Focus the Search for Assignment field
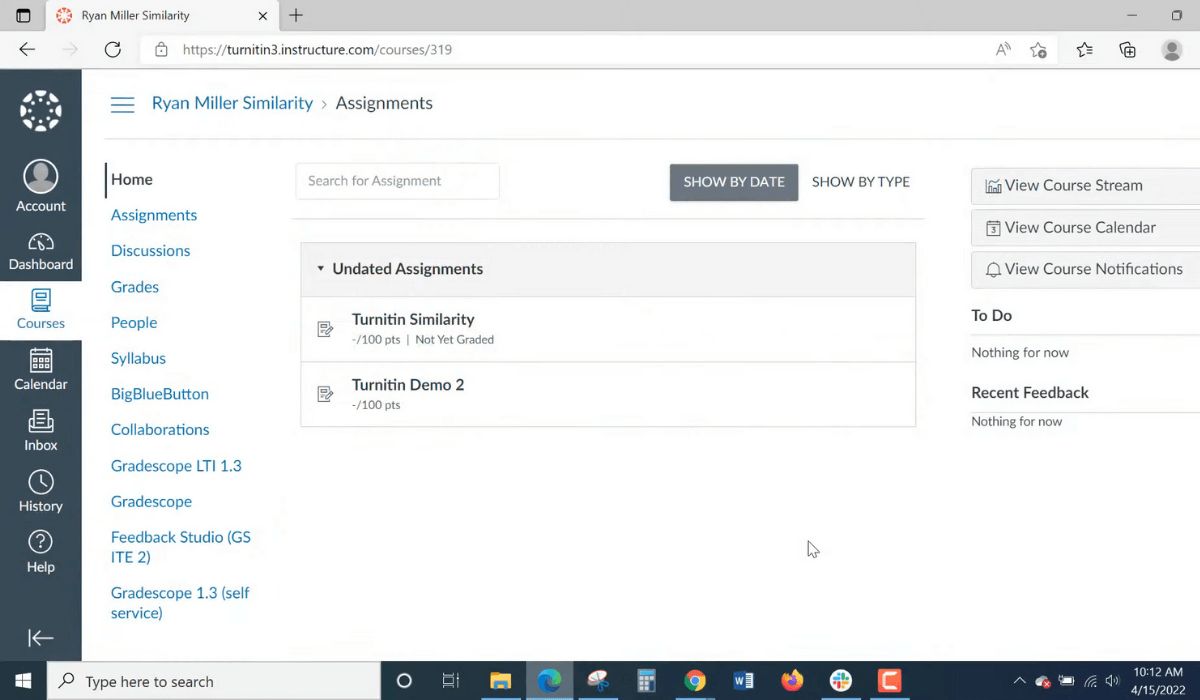This screenshot has width=1200, height=700. [x=397, y=181]
